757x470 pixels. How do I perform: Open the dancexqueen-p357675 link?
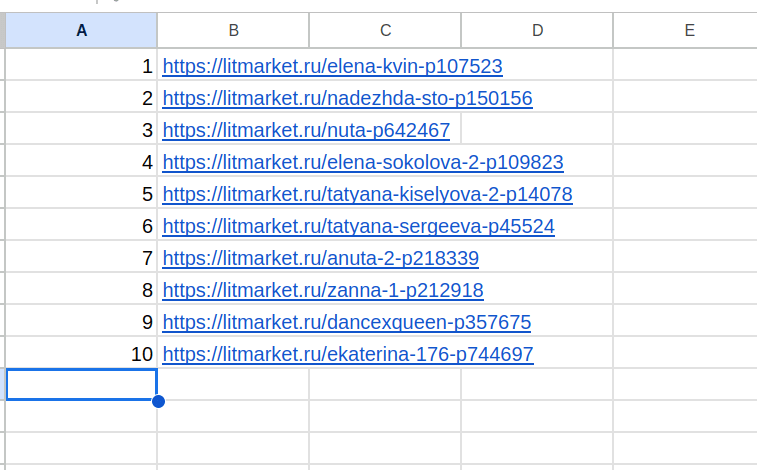(x=346, y=323)
